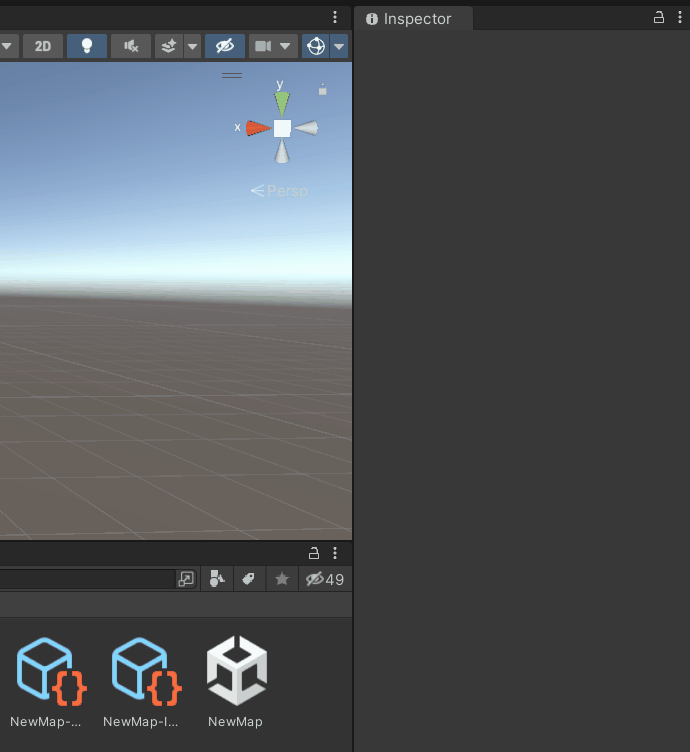The image size is (690, 752).
Task: Open Gizmos dropdown arrow
Action: [339, 46]
